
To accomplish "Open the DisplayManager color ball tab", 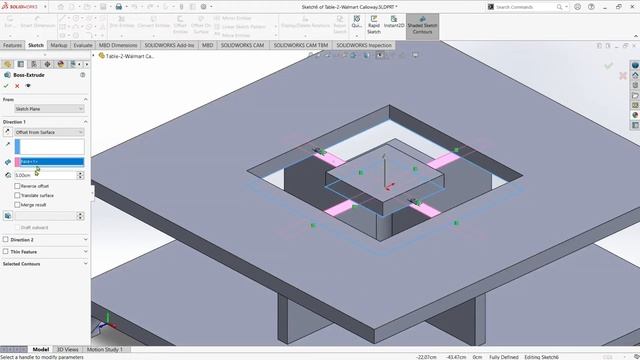I will click(x=61, y=64).
